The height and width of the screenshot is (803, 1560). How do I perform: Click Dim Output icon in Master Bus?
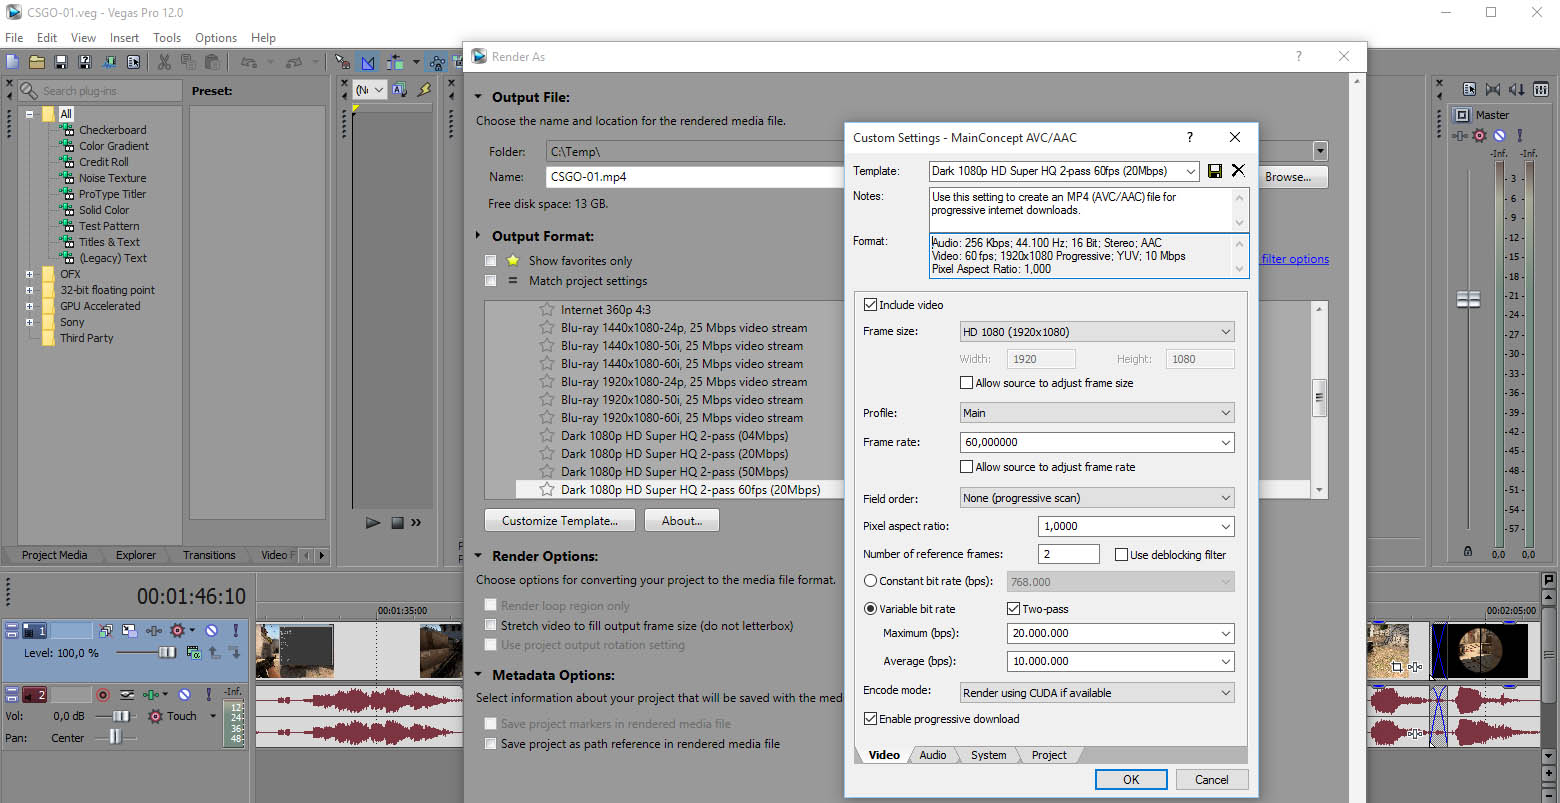[x=1517, y=89]
